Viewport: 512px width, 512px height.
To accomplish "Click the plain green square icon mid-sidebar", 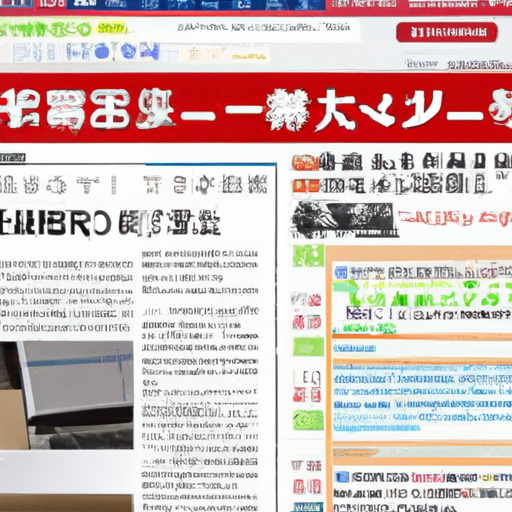I will click(308, 346).
